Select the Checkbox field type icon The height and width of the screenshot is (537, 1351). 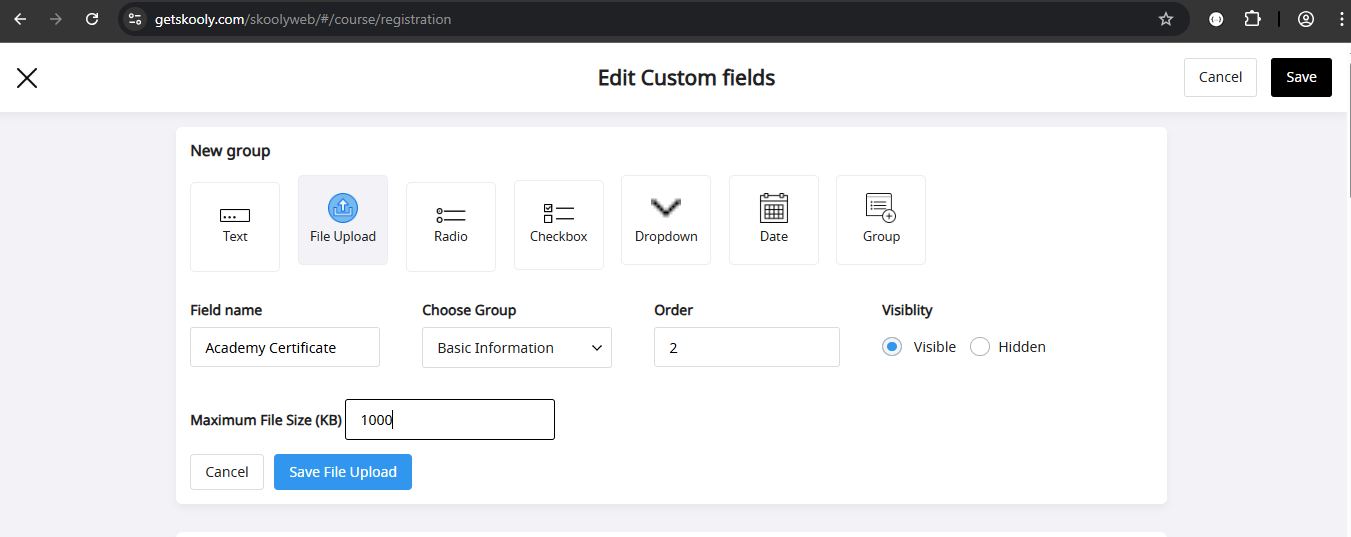click(x=559, y=225)
